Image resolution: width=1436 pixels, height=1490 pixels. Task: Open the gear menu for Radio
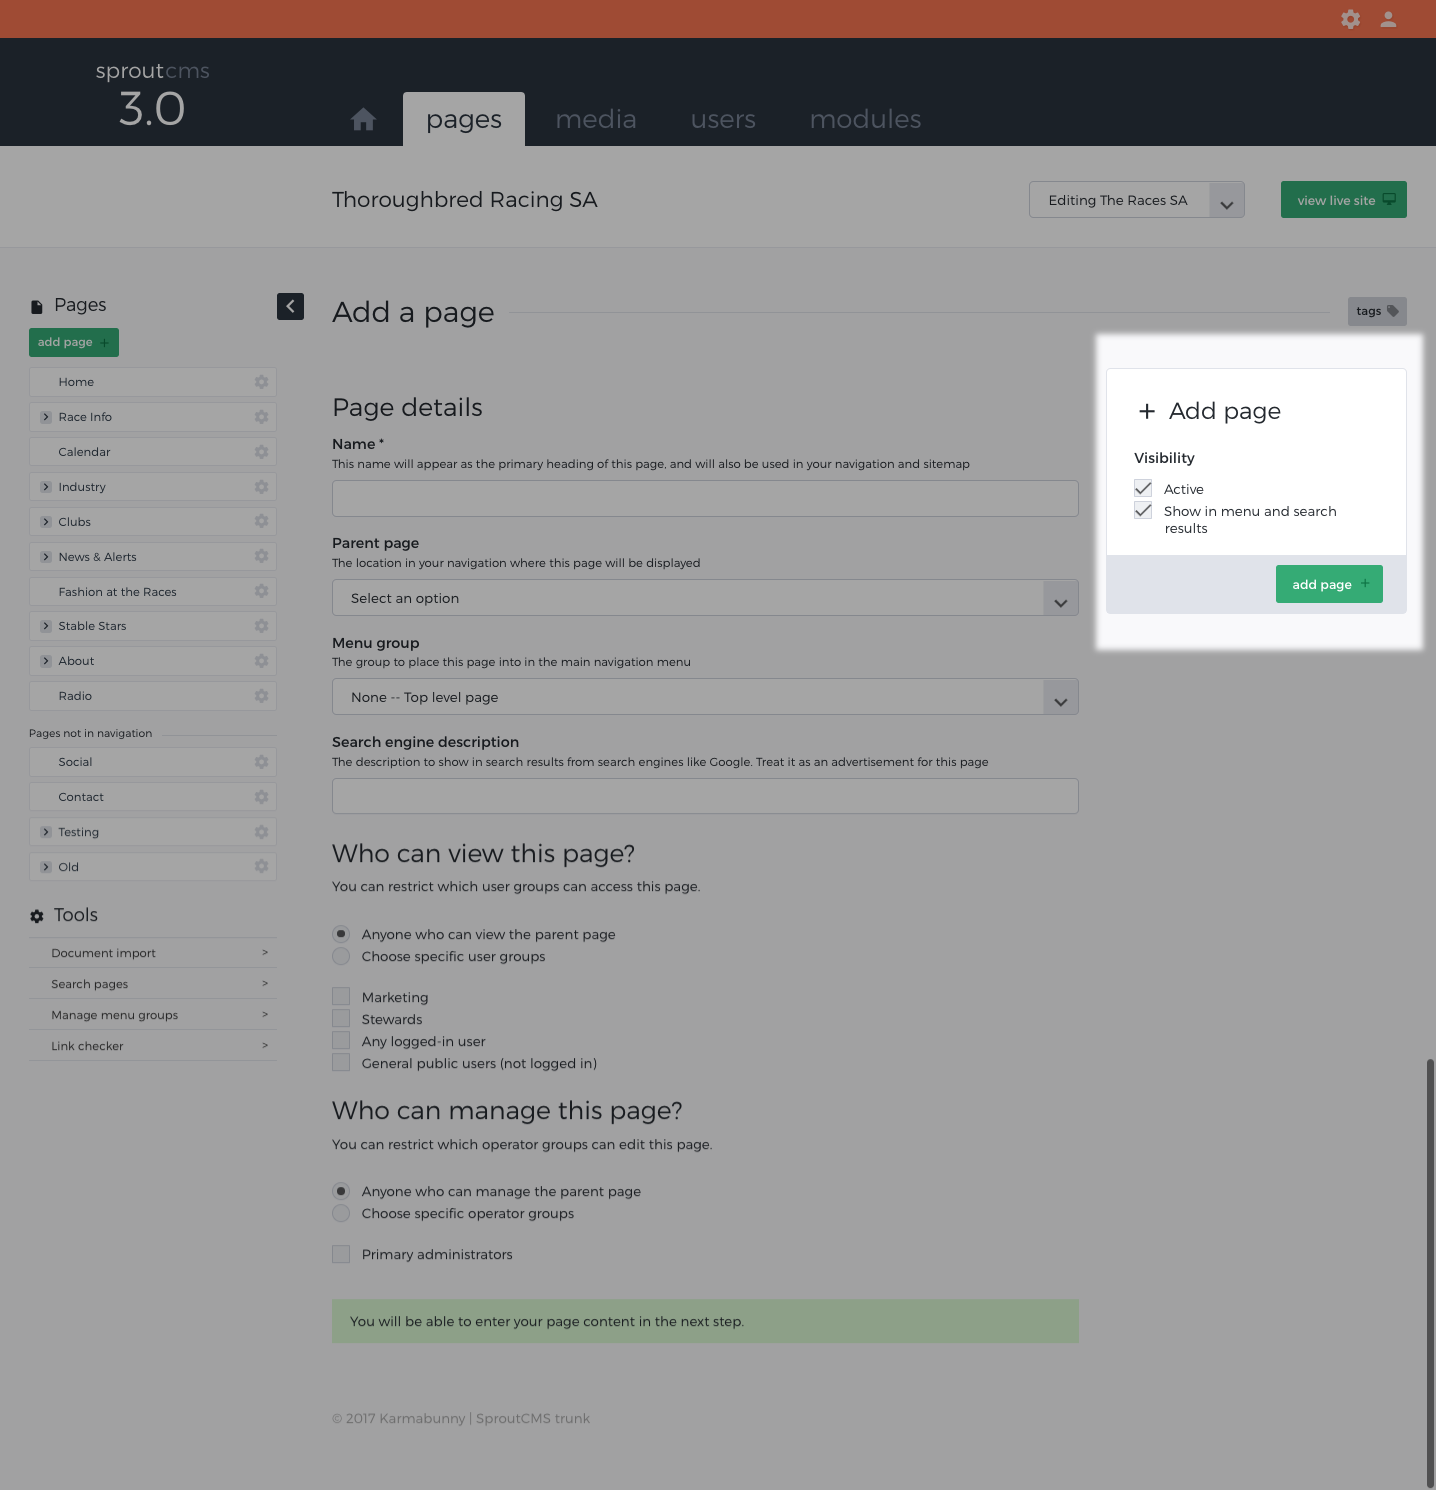pos(261,696)
